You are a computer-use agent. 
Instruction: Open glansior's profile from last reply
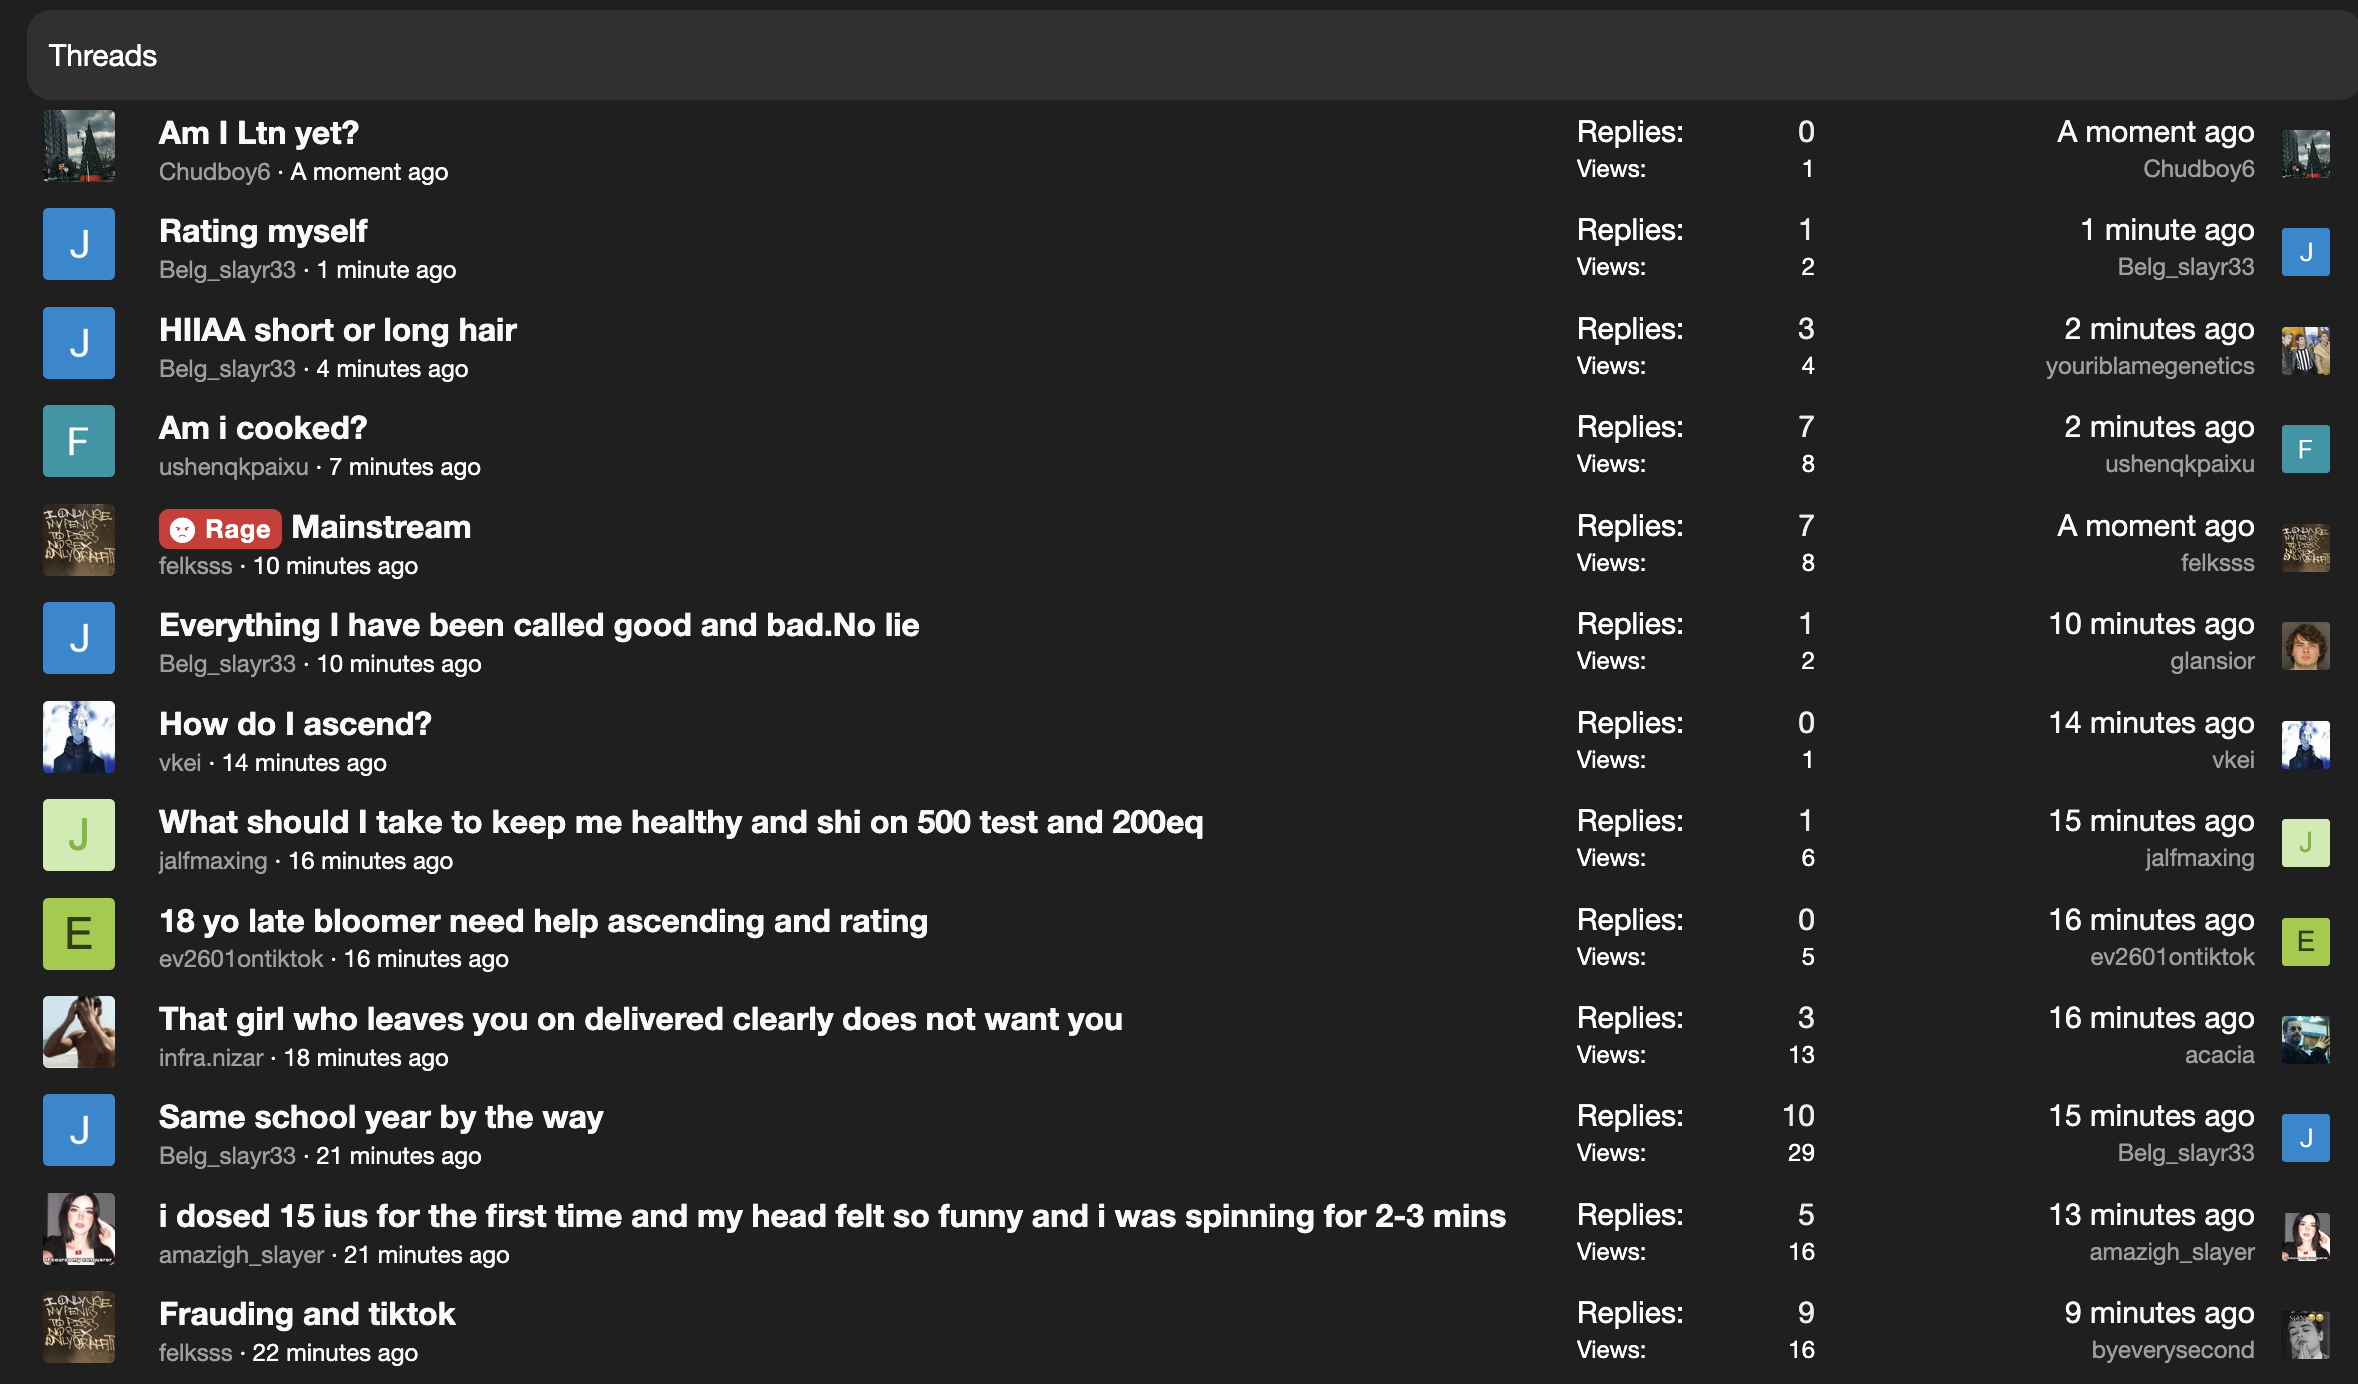(2211, 661)
